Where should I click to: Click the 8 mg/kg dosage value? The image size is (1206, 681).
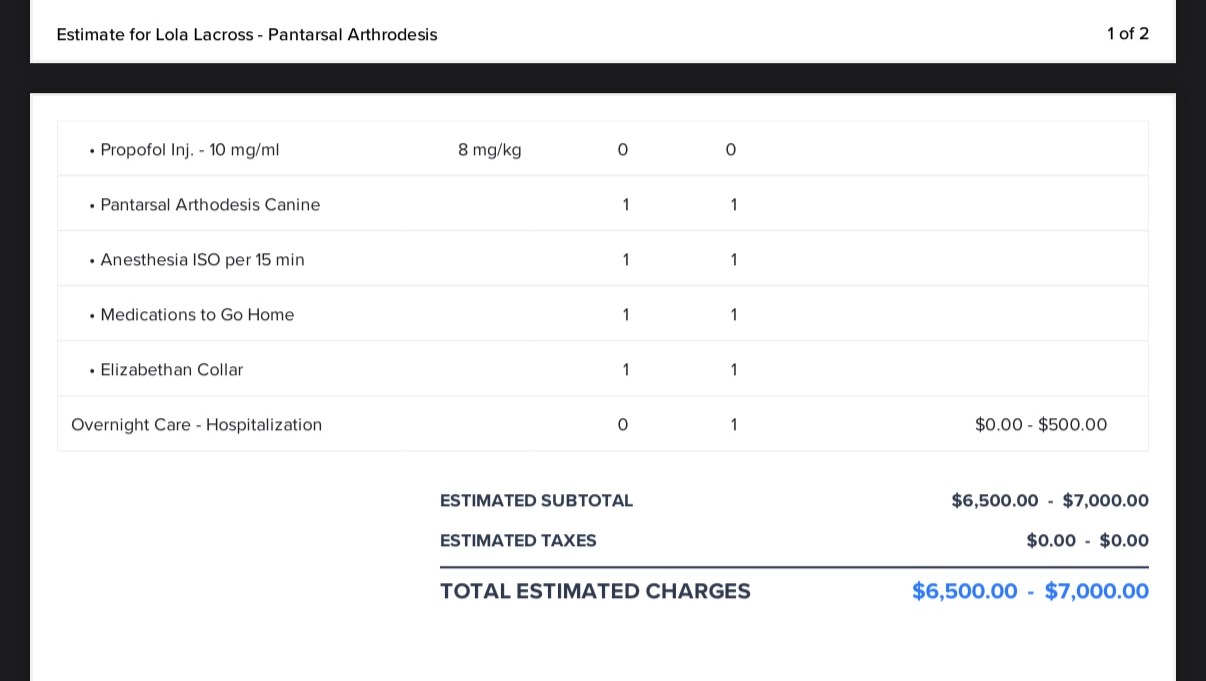point(490,150)
